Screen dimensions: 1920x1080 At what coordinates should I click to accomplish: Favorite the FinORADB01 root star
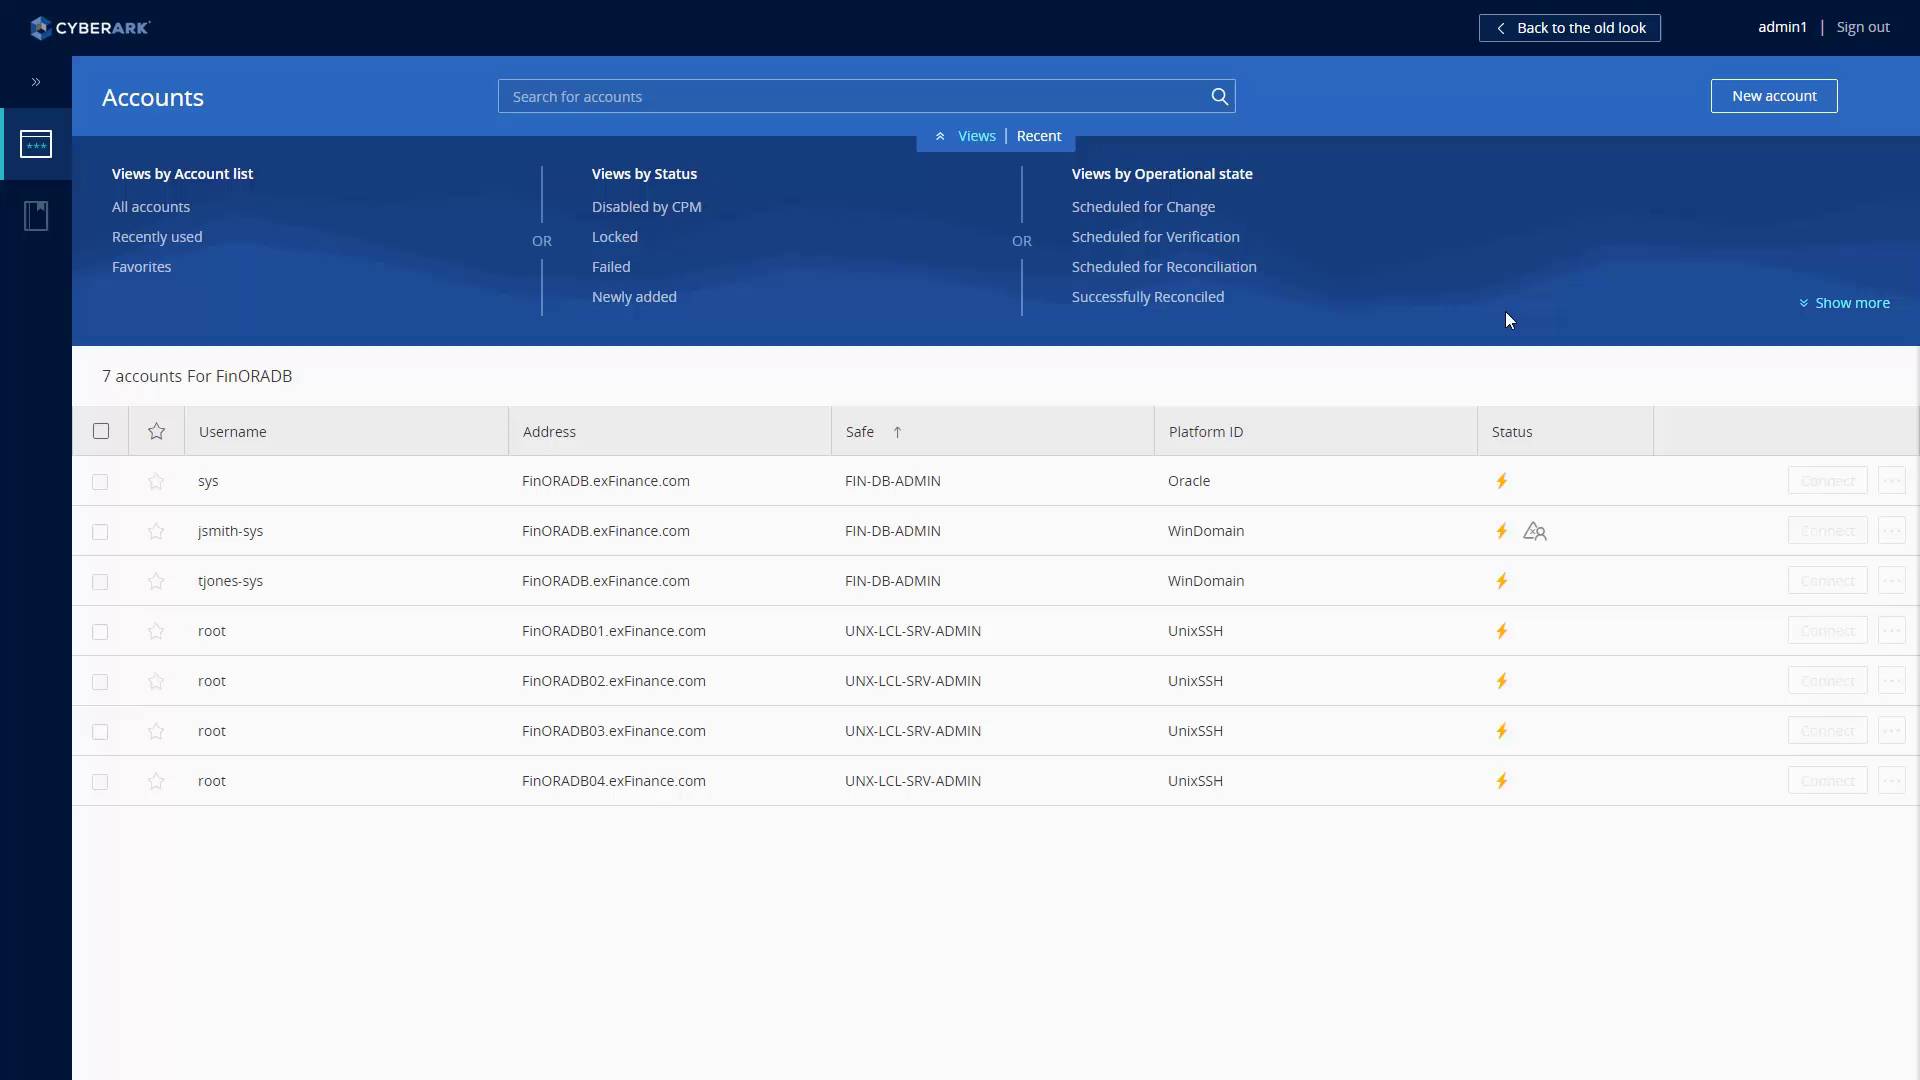[156, 631]
